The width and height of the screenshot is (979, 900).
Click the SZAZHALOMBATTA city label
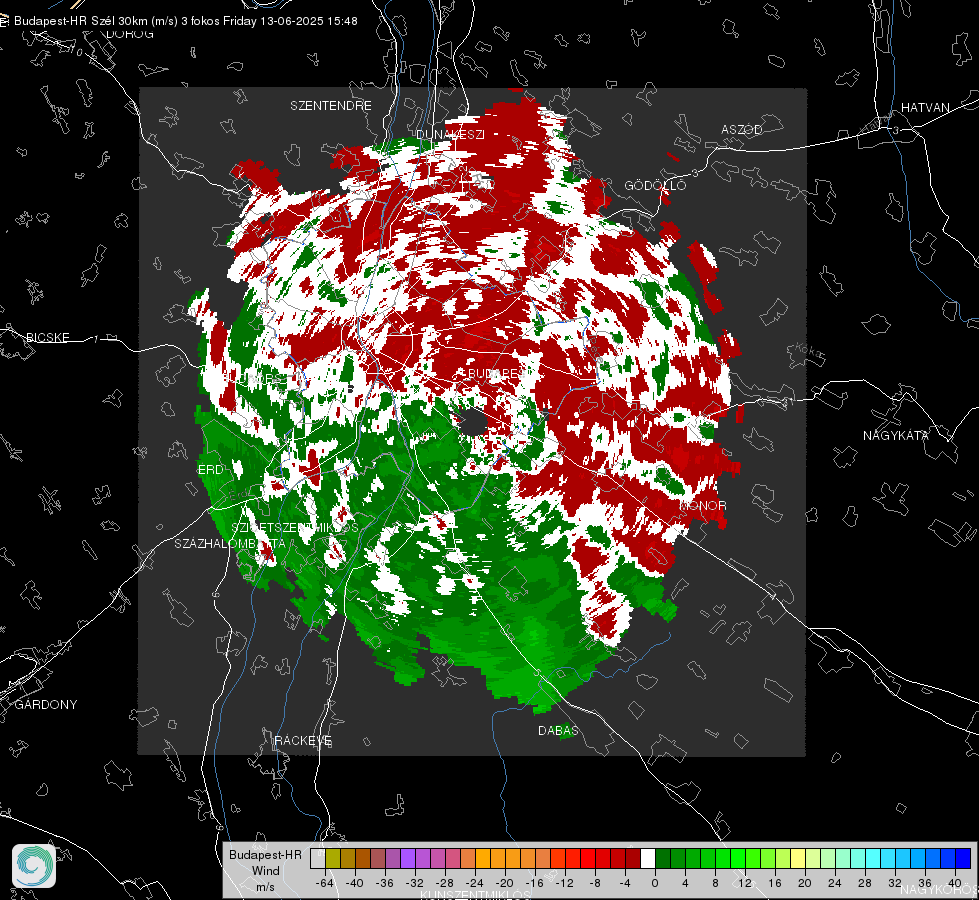pyautogui.click(x=230, y=543)
